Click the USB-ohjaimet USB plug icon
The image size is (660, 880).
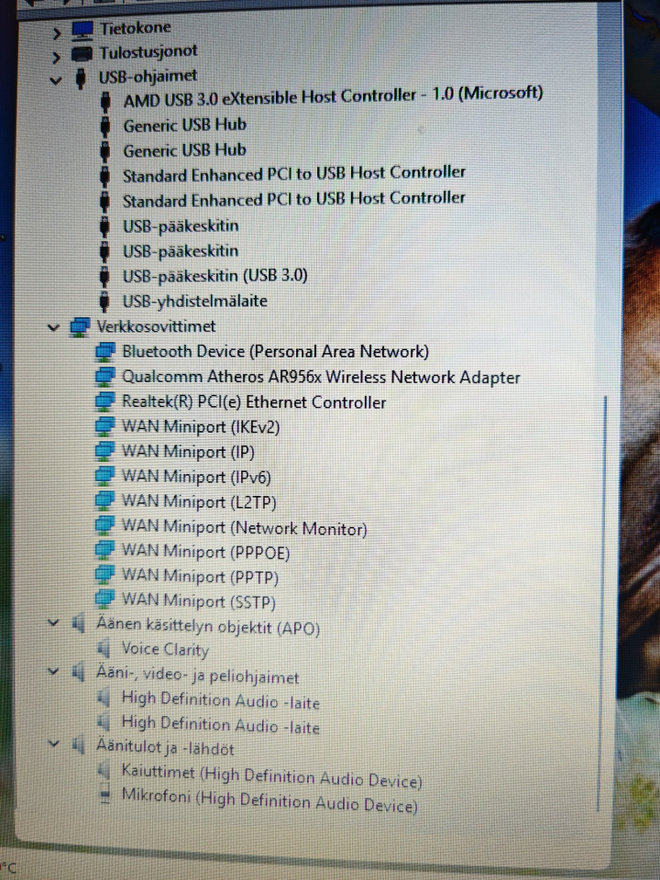(81, 79)
